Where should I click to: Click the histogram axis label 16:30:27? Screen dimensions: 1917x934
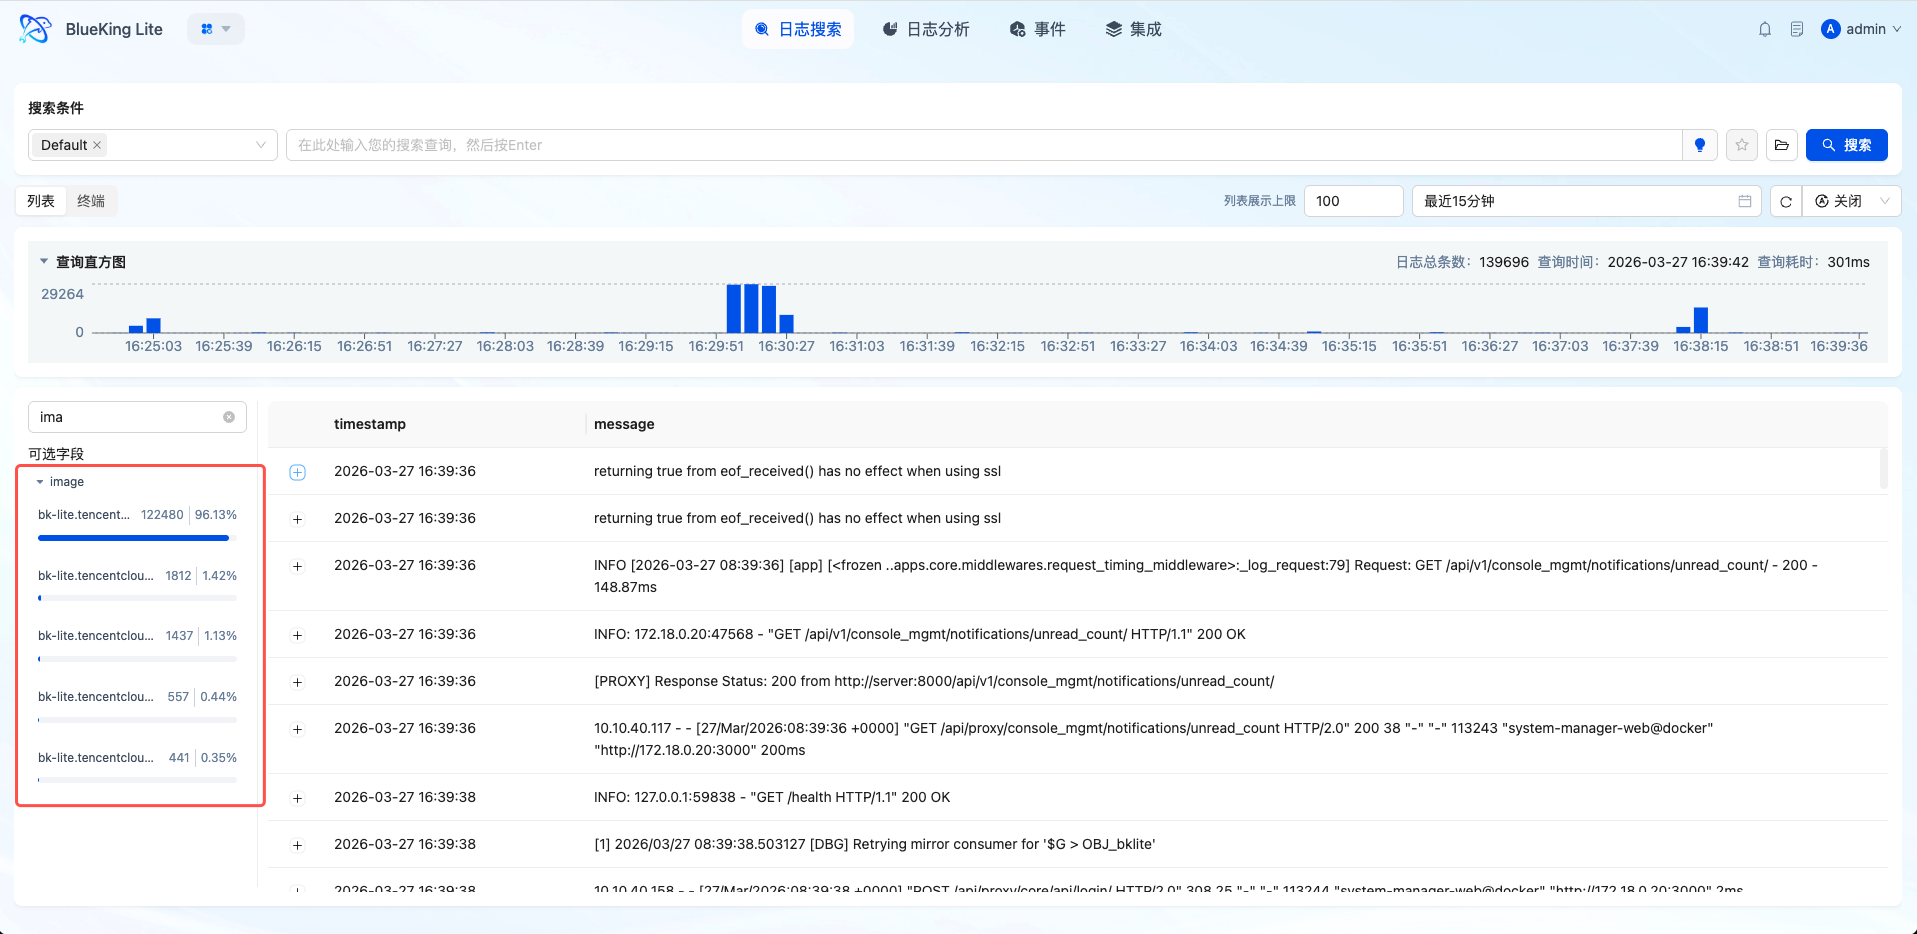click(x=786, y=346)
